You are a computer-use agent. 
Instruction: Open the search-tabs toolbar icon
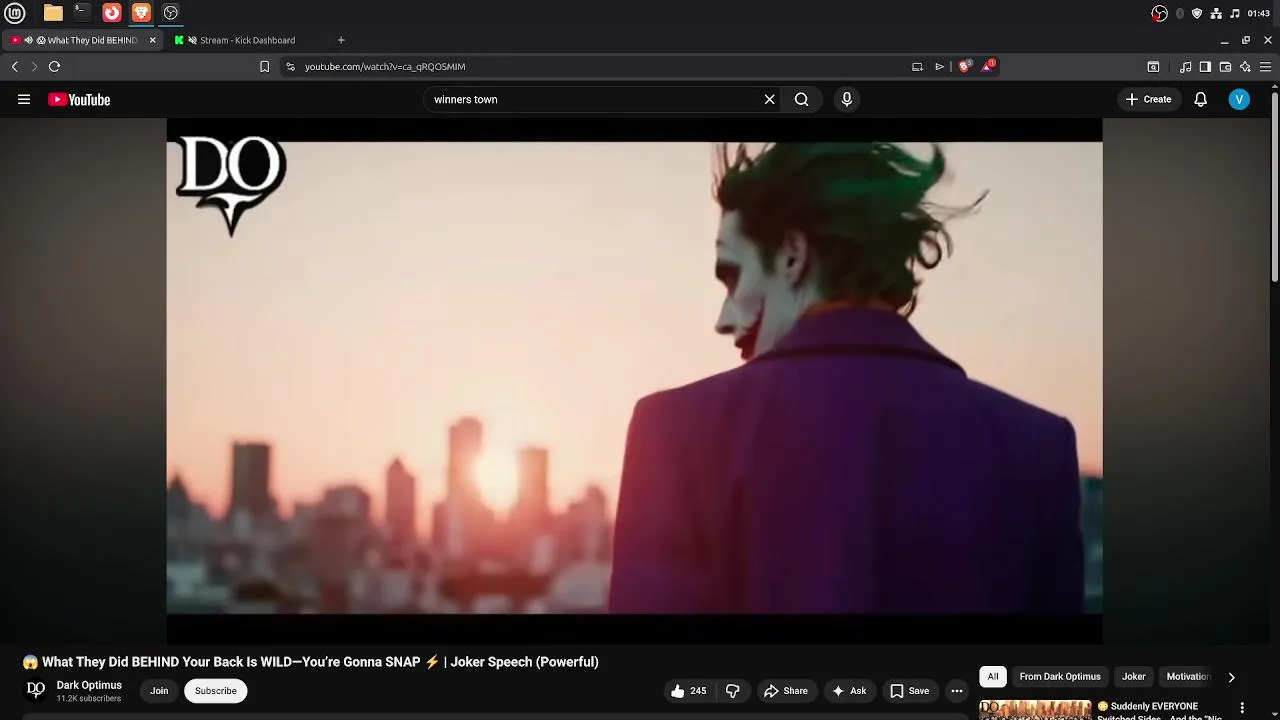pos(1153,66)
